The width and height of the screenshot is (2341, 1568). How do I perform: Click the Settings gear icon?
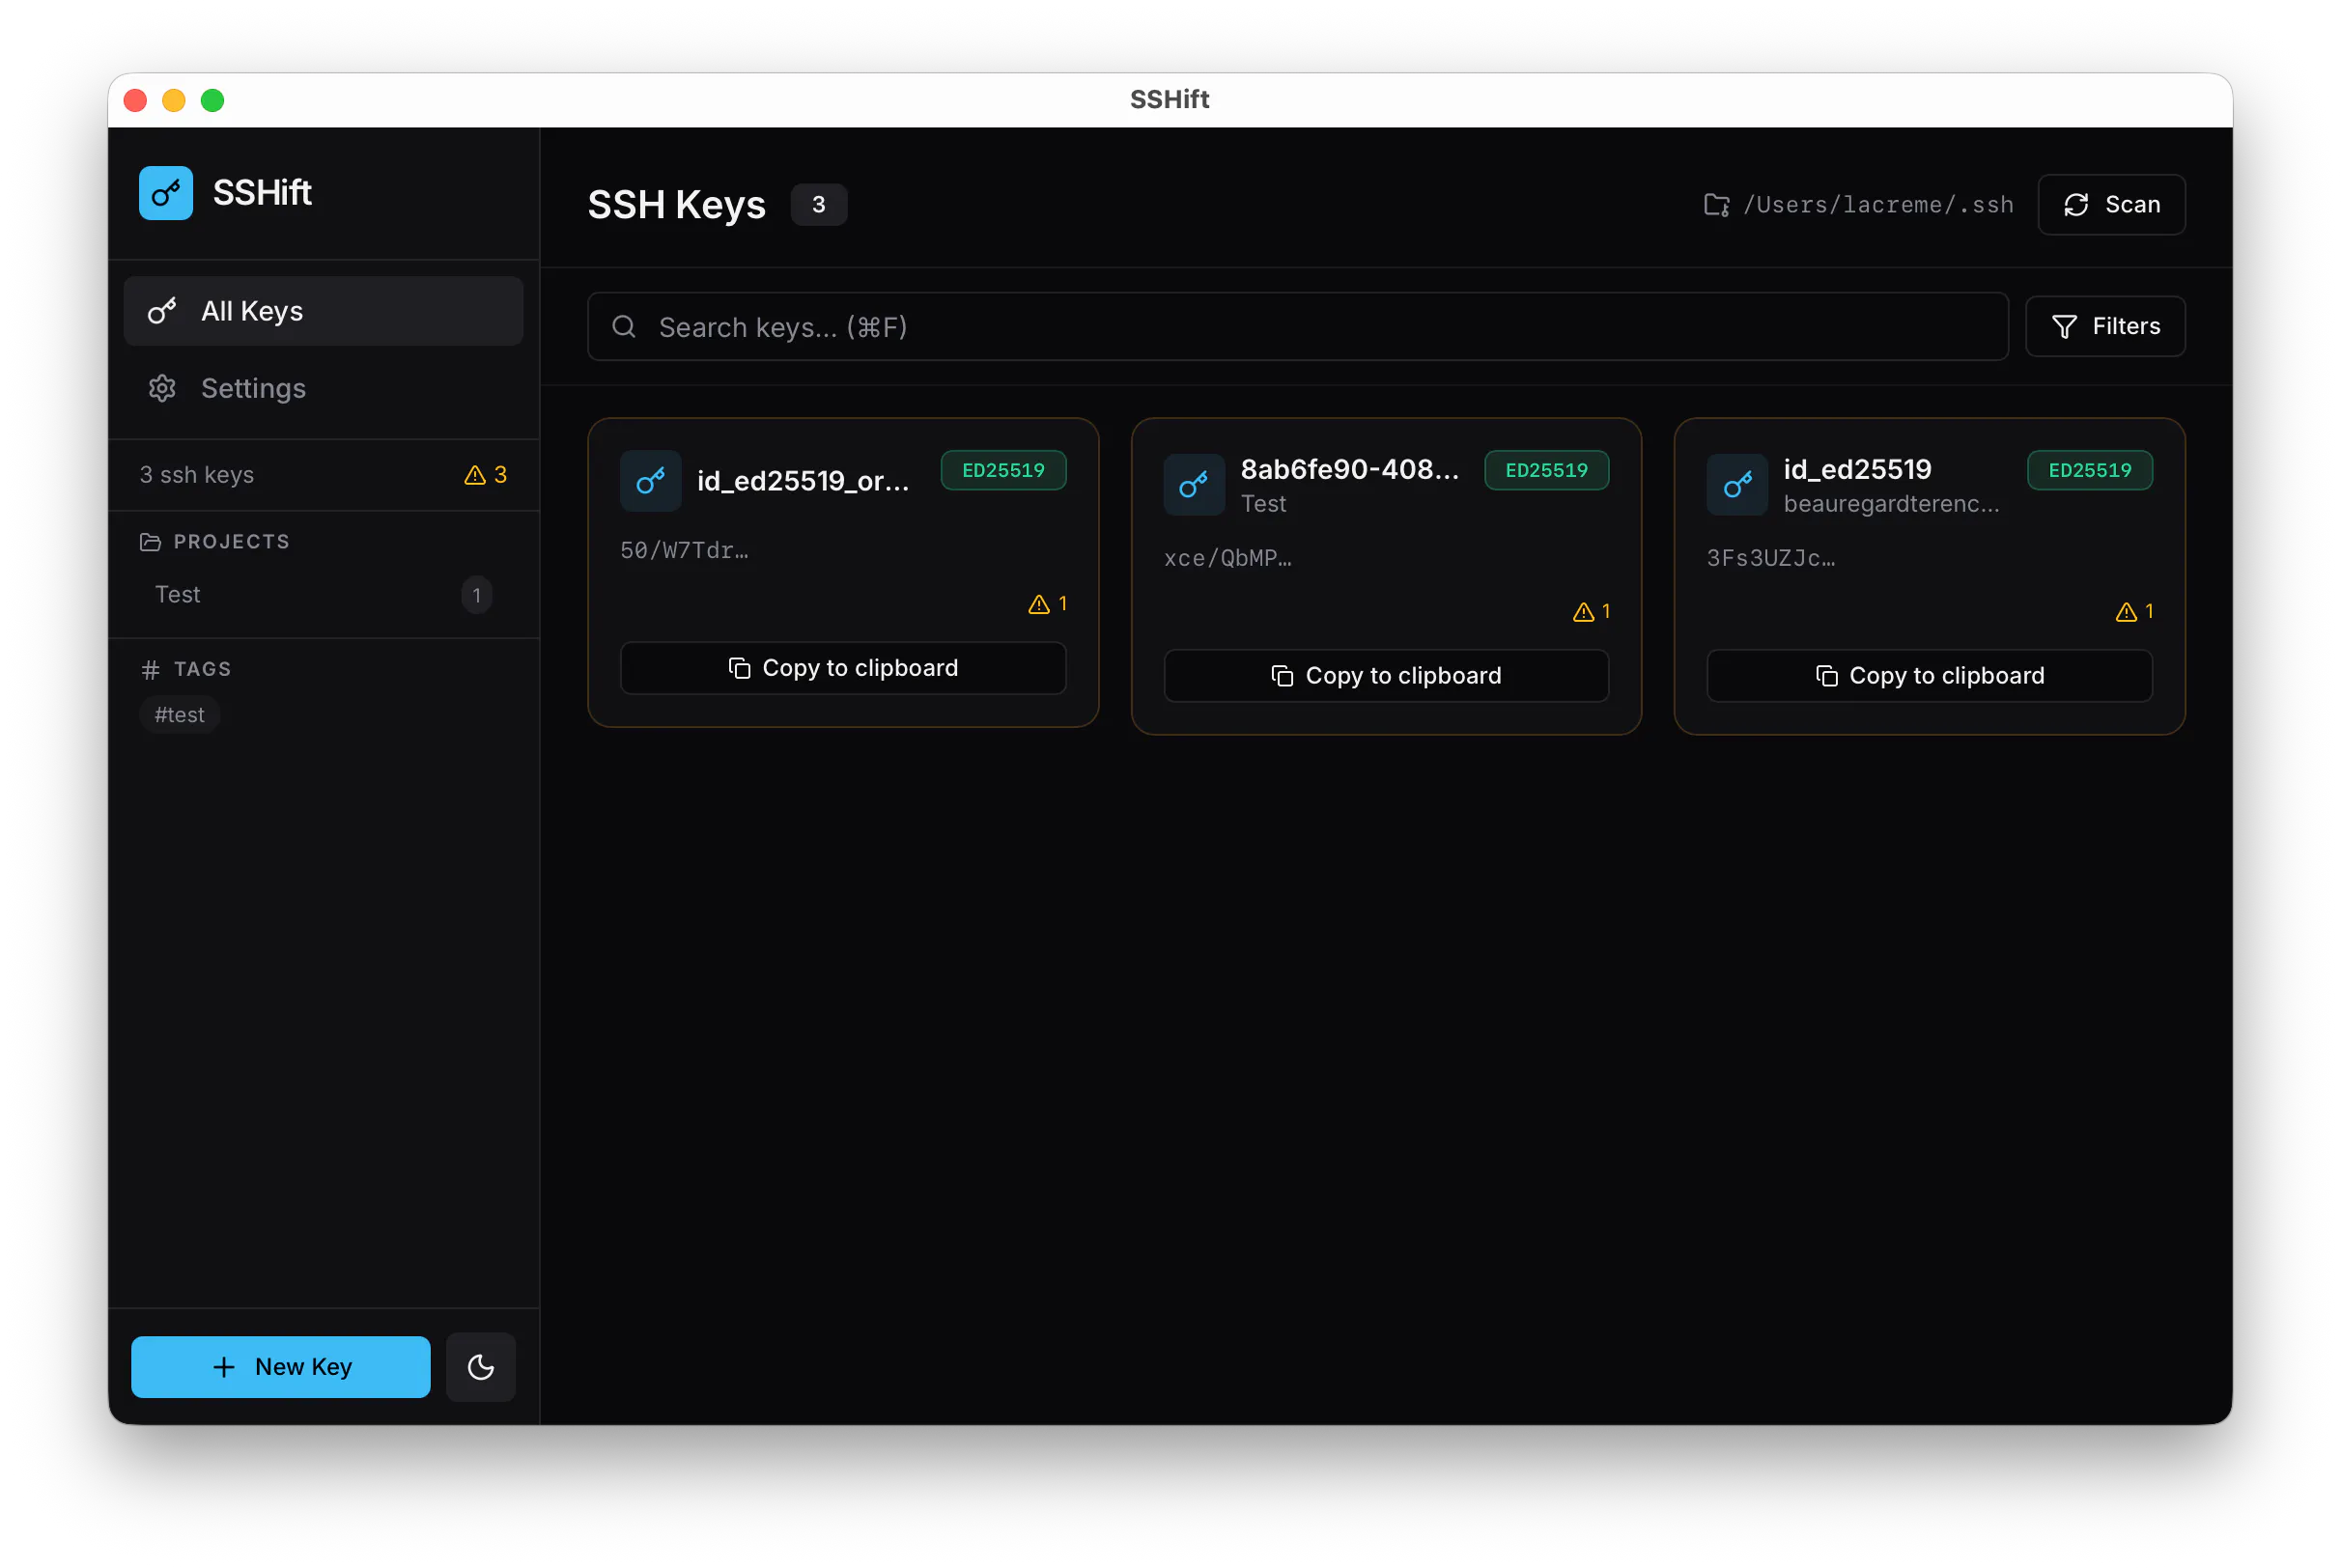pyautogui.click(x=162, y=388)
